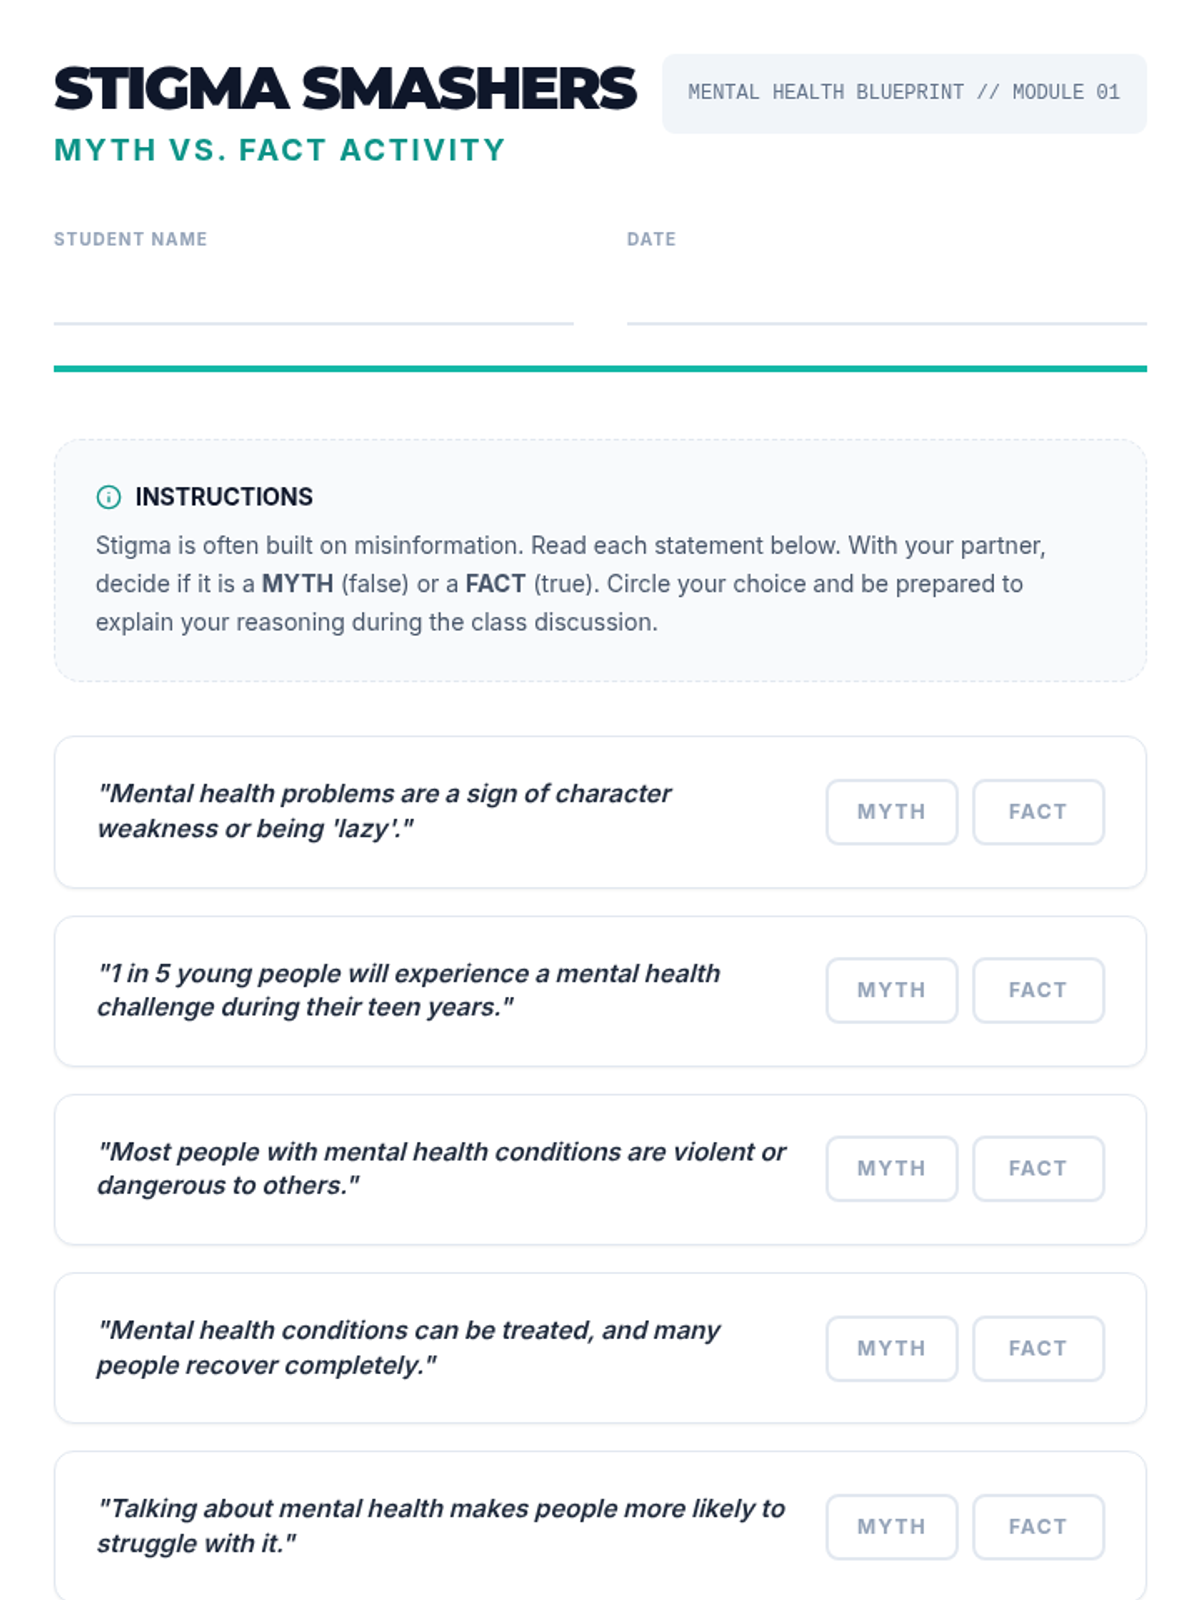Click the Stigma Smashers title
Screen dimensions: 1200x1600
tap(345, 89)
